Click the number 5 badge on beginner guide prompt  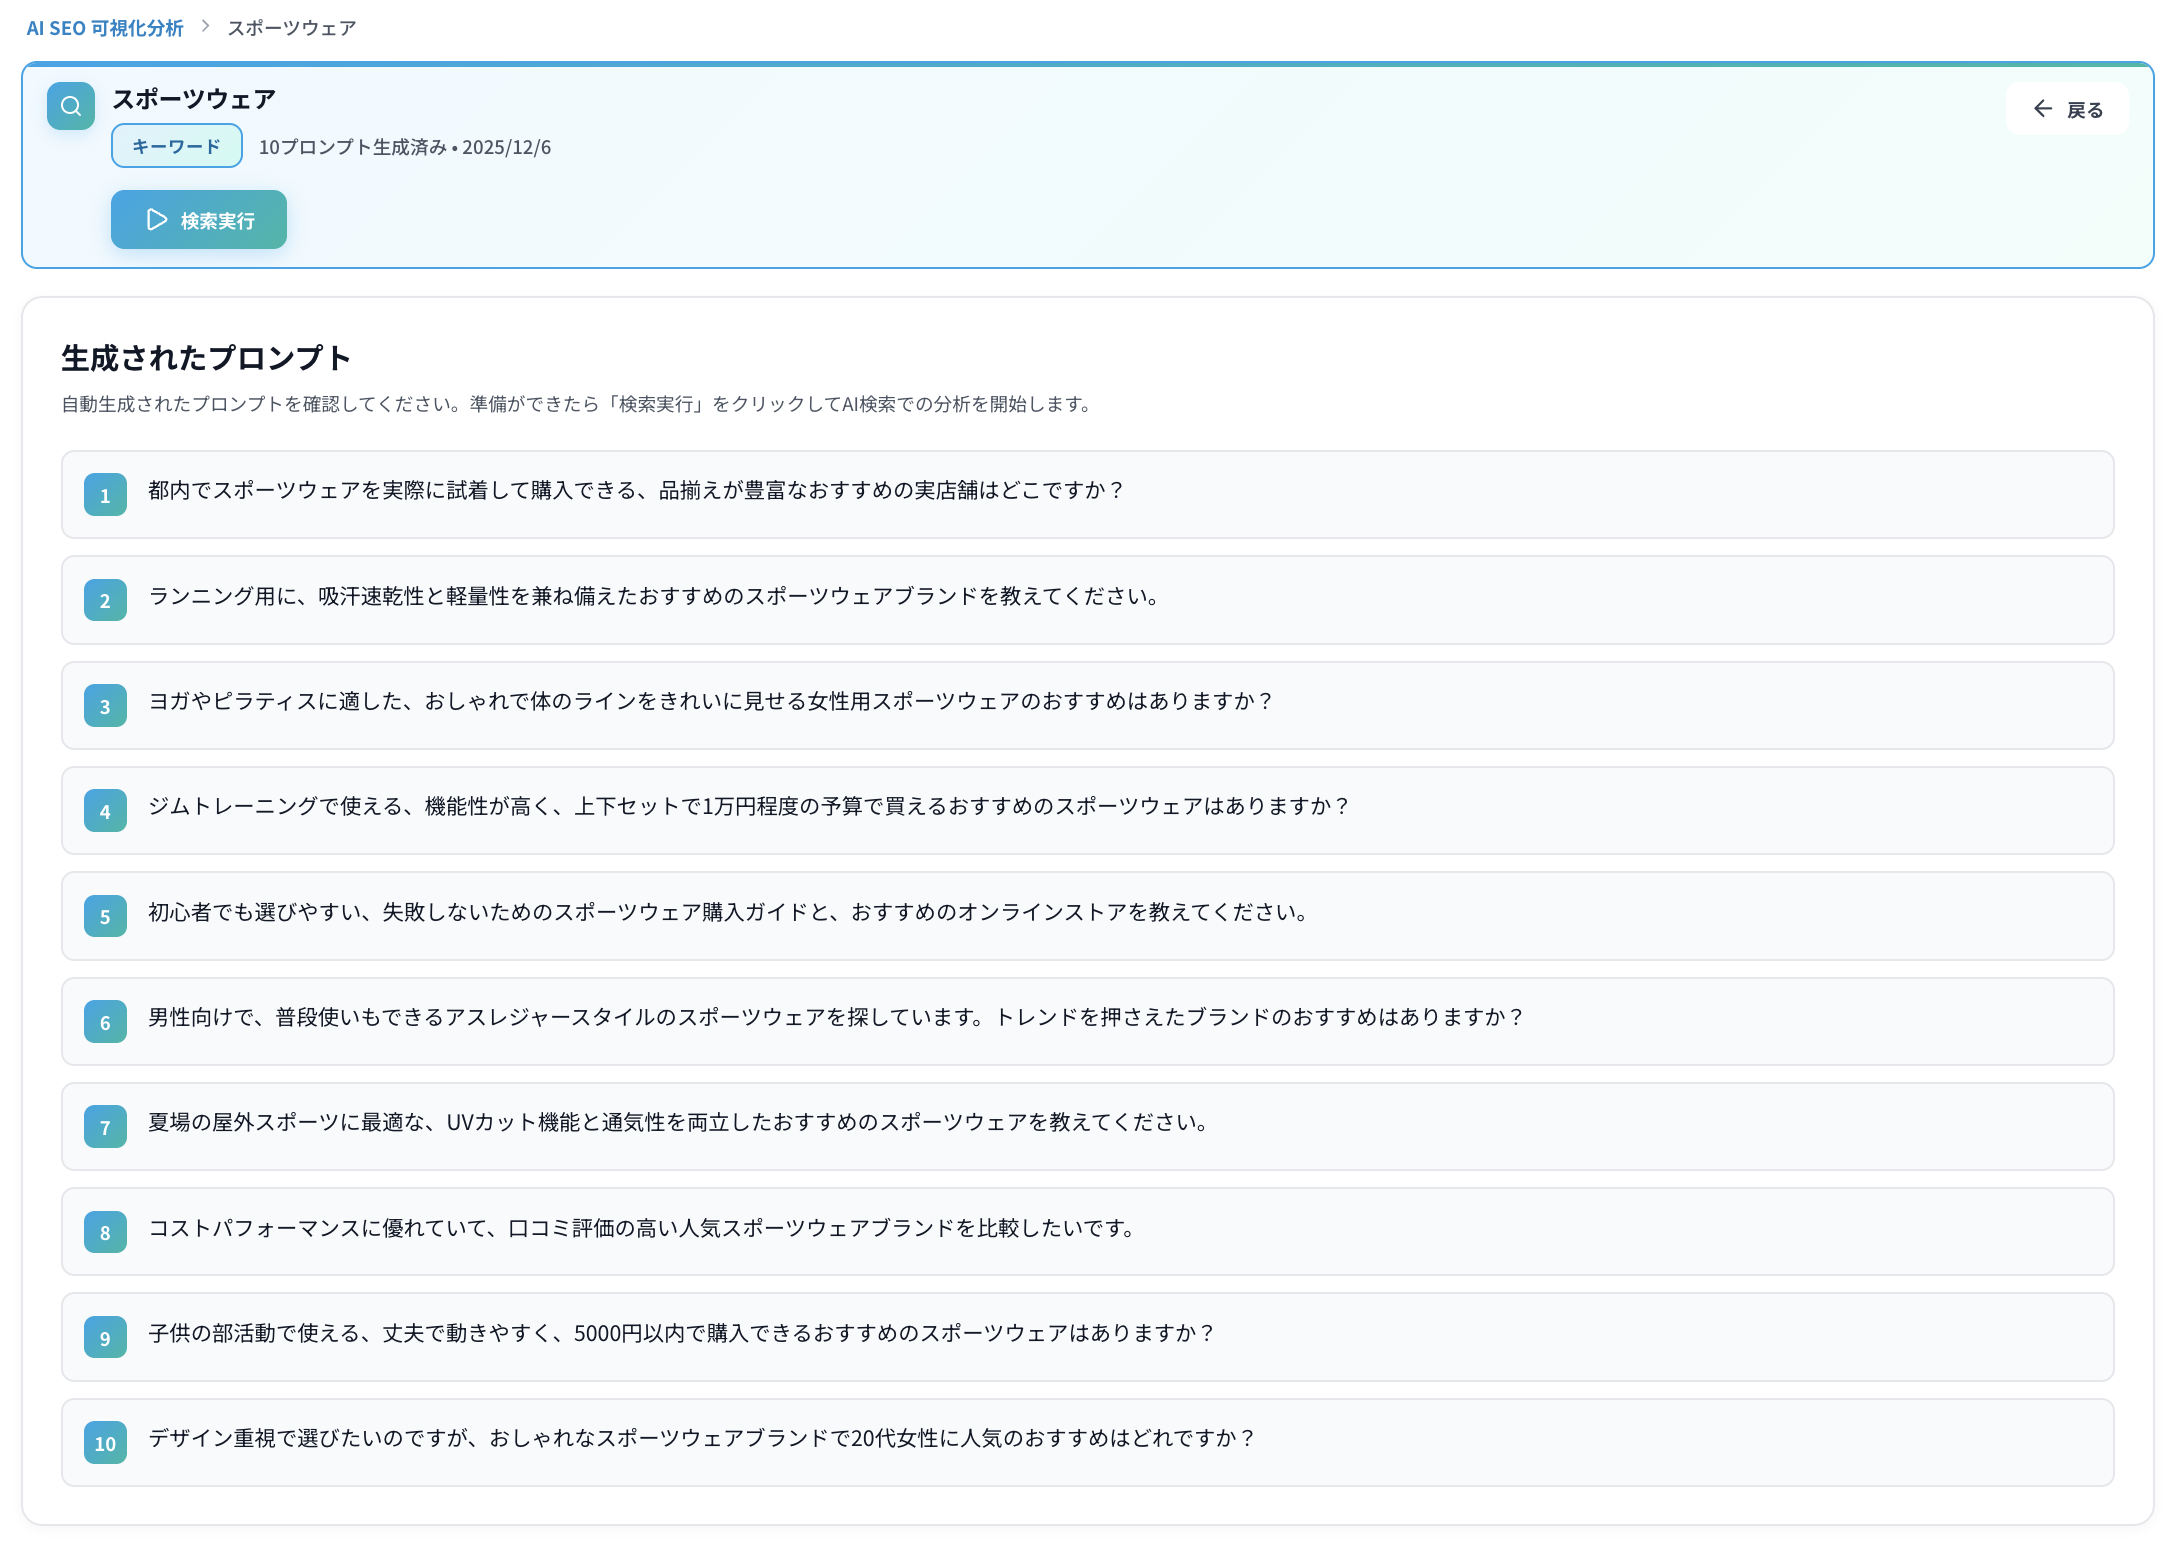click(104, 916)
